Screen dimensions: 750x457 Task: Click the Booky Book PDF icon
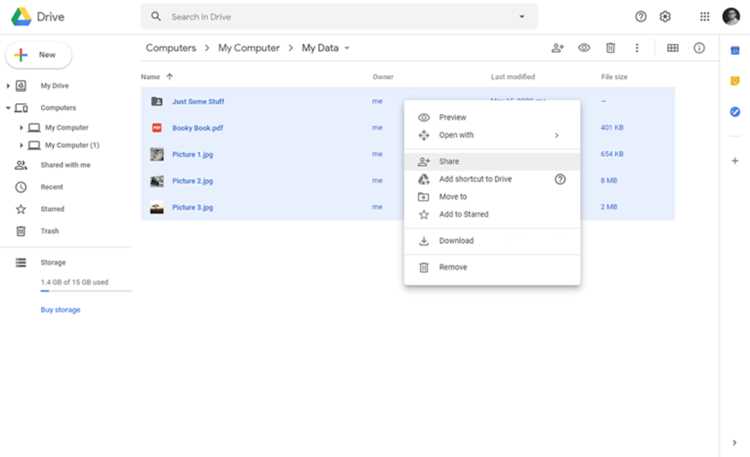click(157, 128)
